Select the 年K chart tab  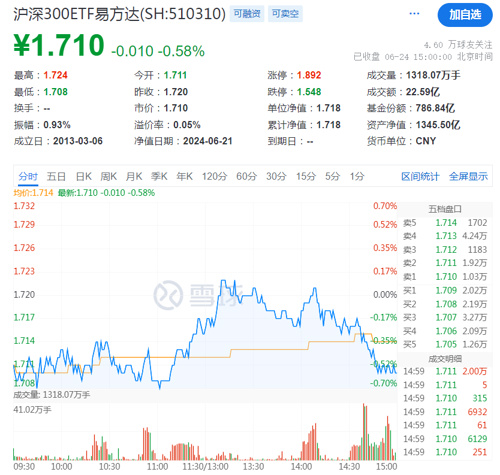point(184,176)
